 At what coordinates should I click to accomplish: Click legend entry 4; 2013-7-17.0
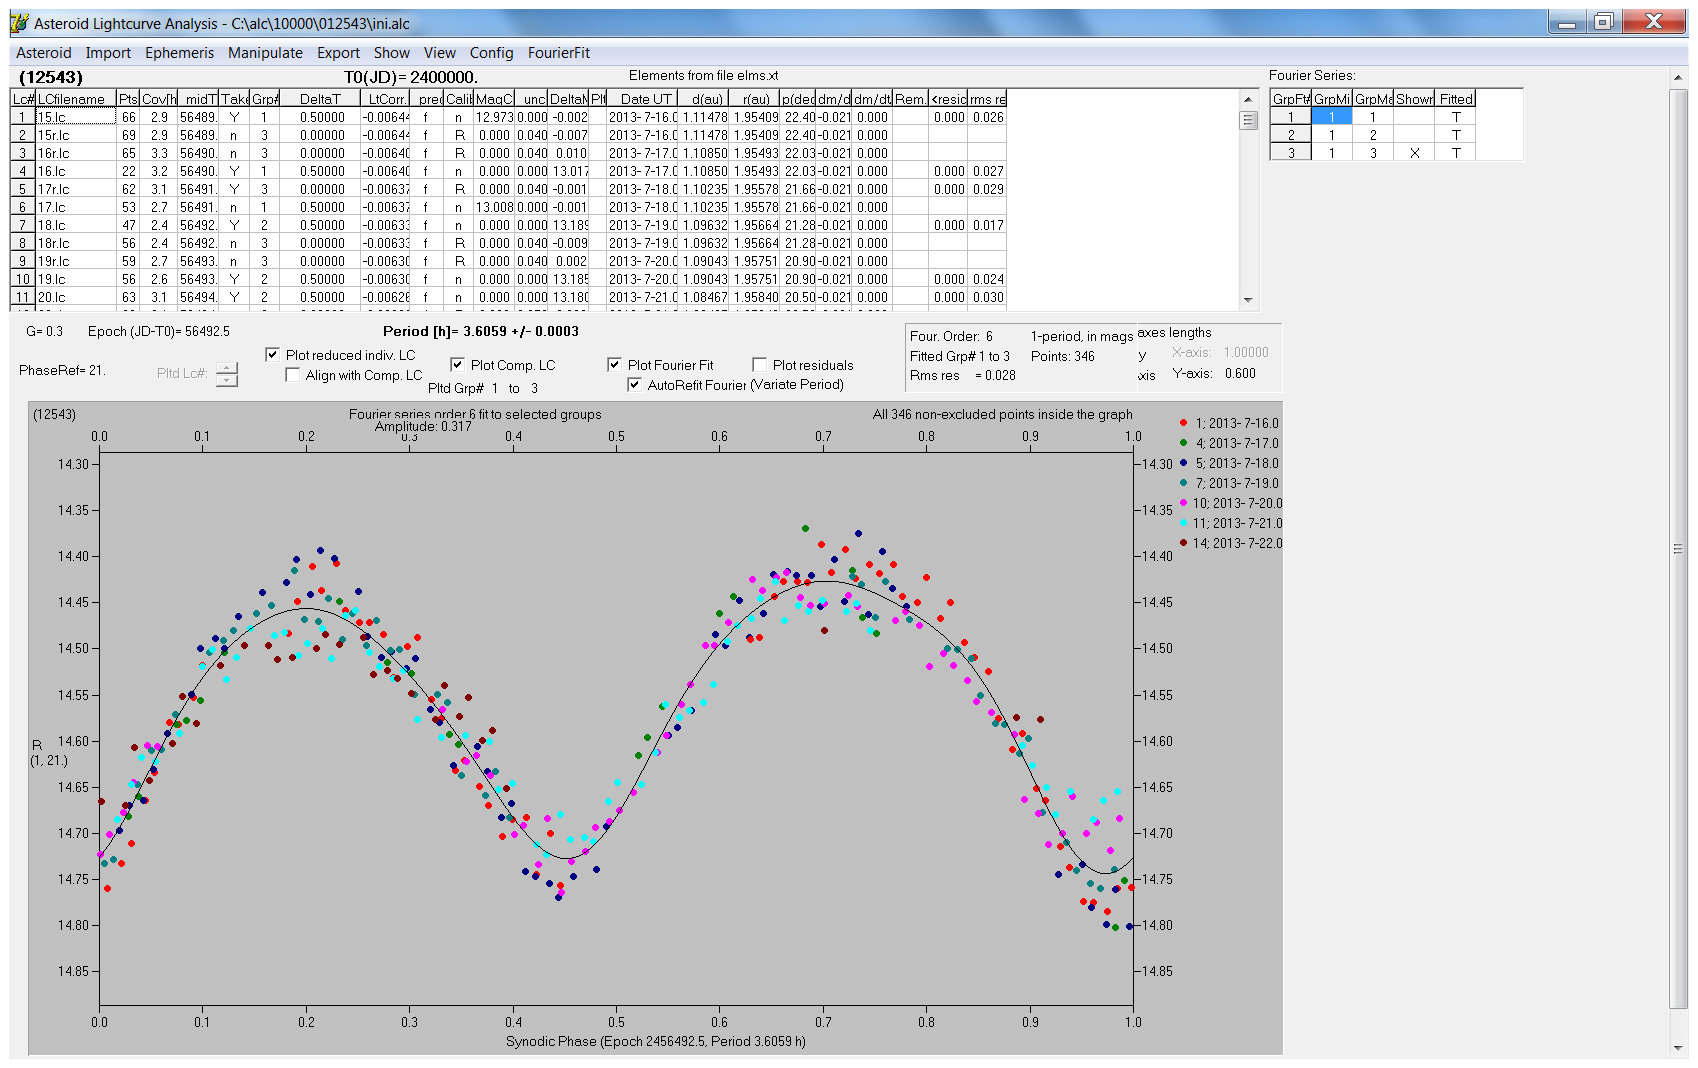tap(1229, 443)
